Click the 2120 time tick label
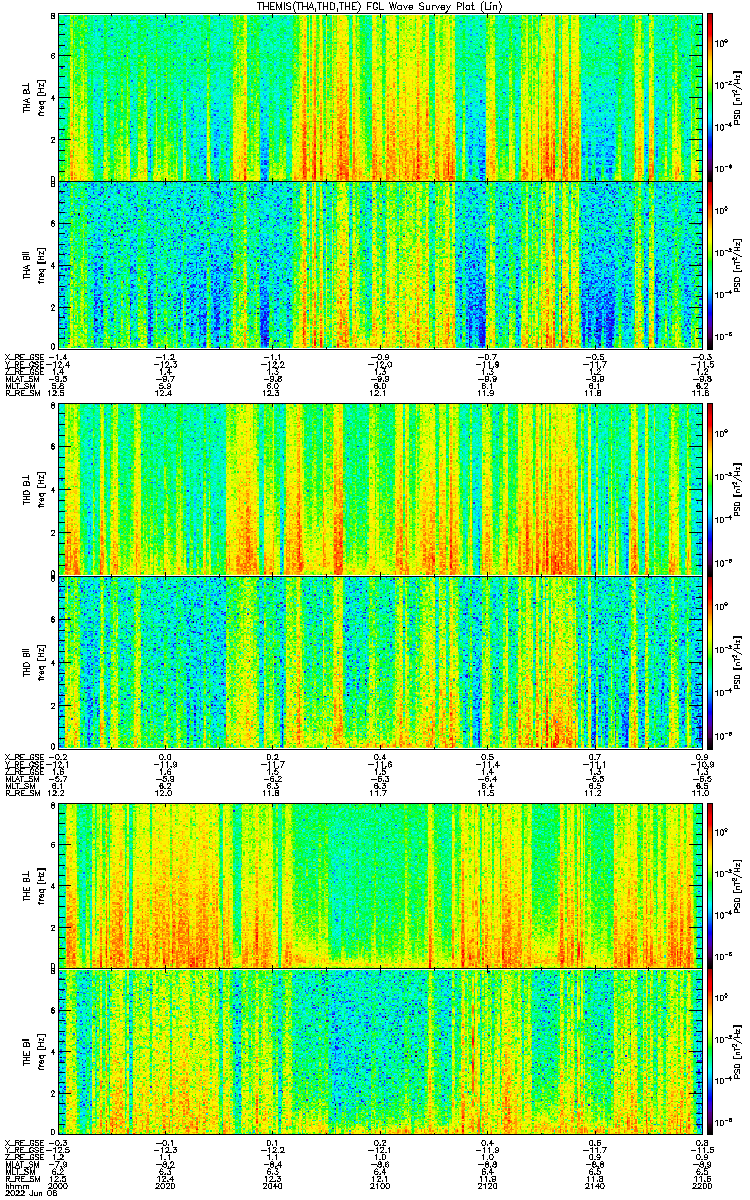Viewport: 750px width, 1200px height. (487, 1184)
